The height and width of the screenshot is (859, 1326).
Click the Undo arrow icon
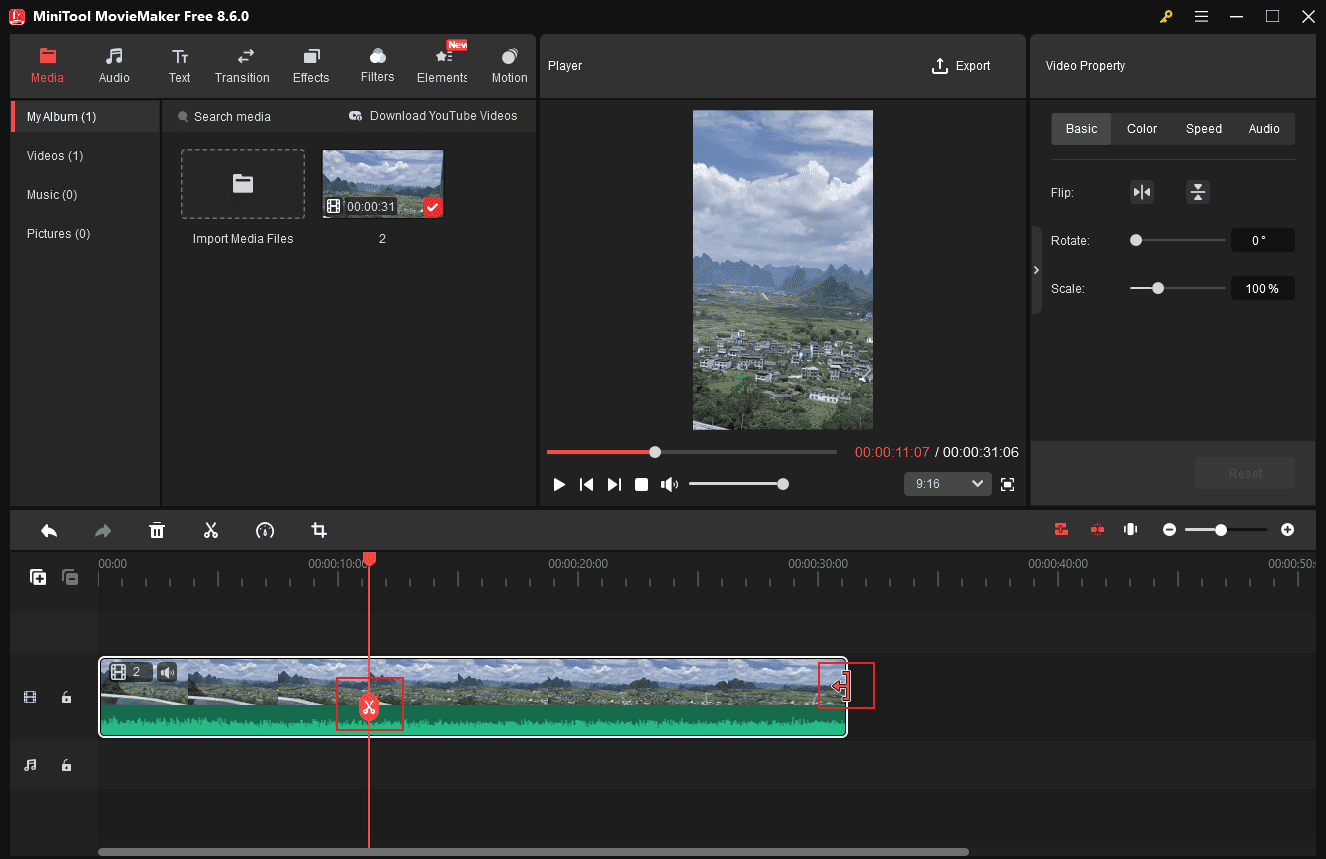[x=49, y=530]
